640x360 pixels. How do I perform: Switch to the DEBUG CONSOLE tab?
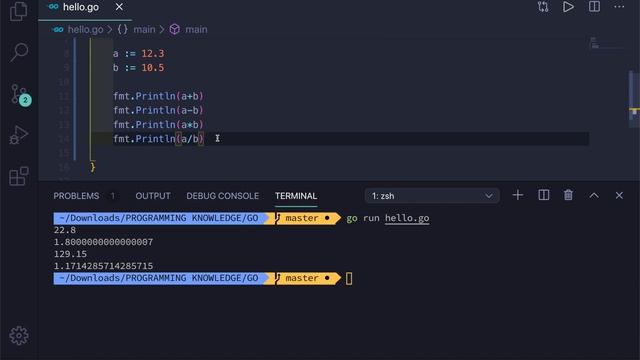[x=222, y=196]
